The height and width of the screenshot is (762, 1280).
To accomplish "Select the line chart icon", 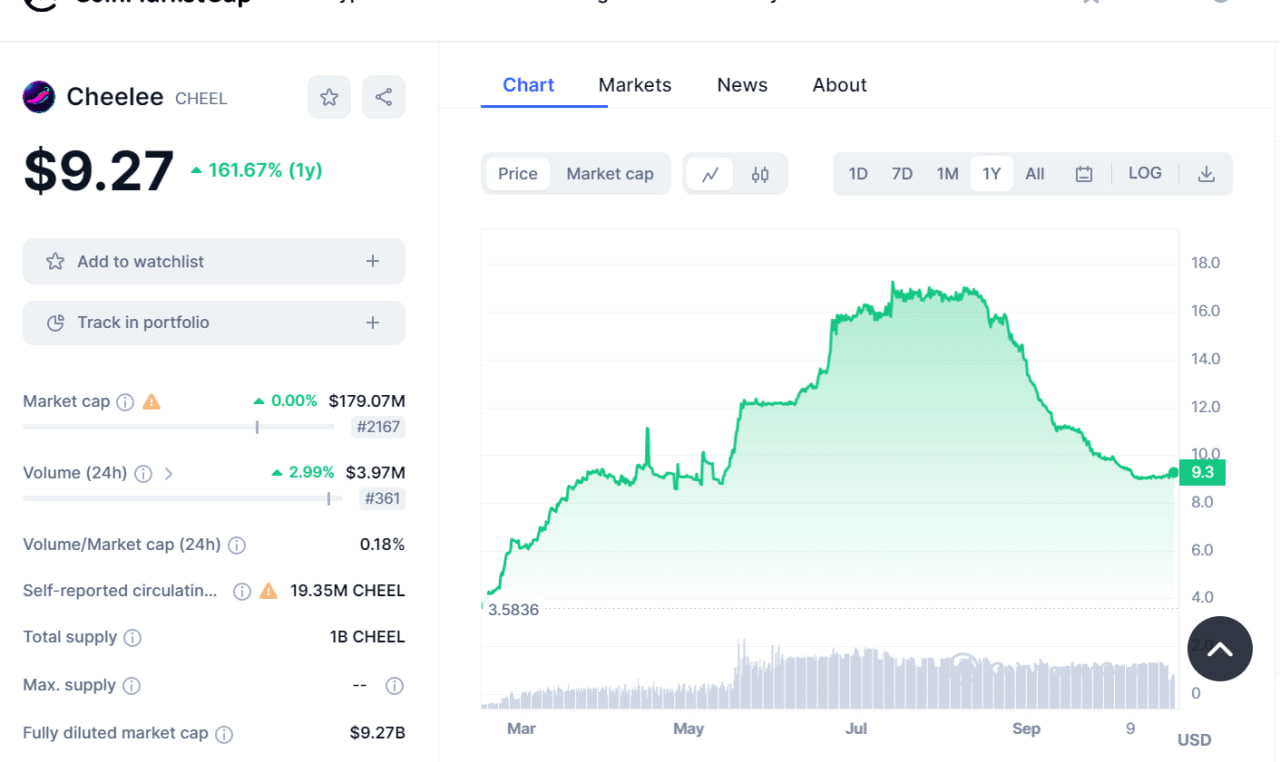I will [x=711, y=173].
